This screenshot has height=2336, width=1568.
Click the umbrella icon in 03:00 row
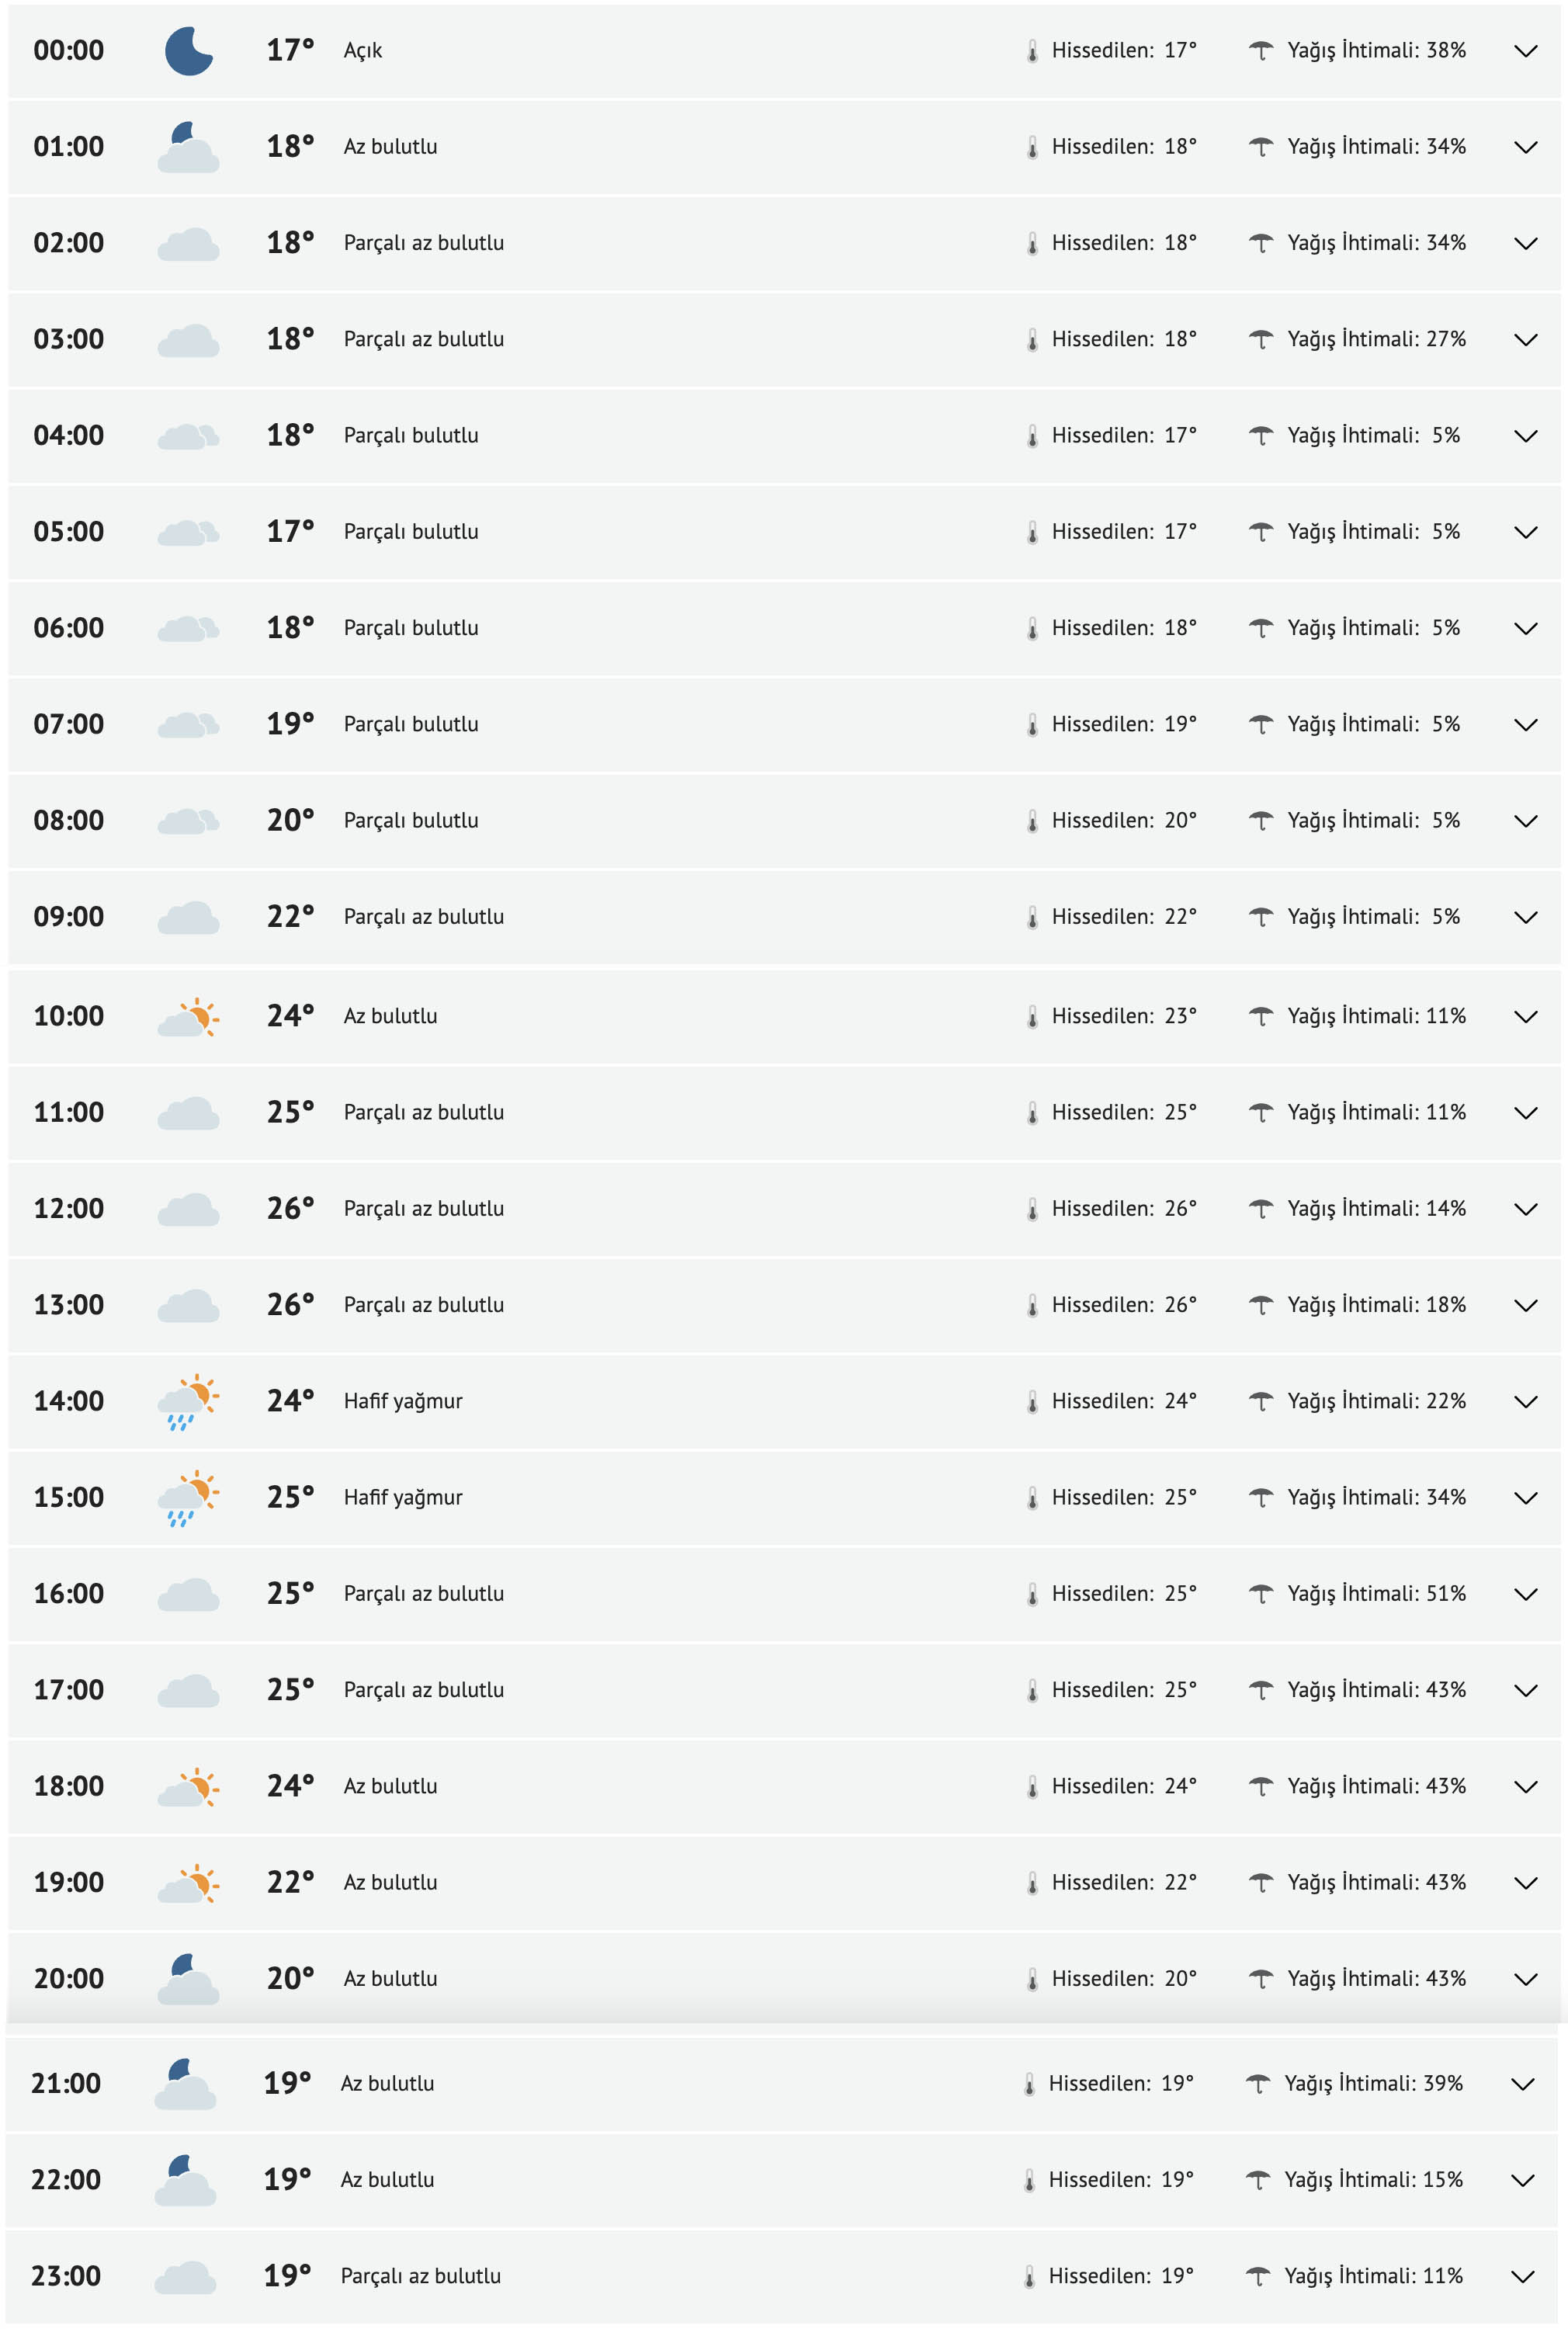click(1261, 340)
